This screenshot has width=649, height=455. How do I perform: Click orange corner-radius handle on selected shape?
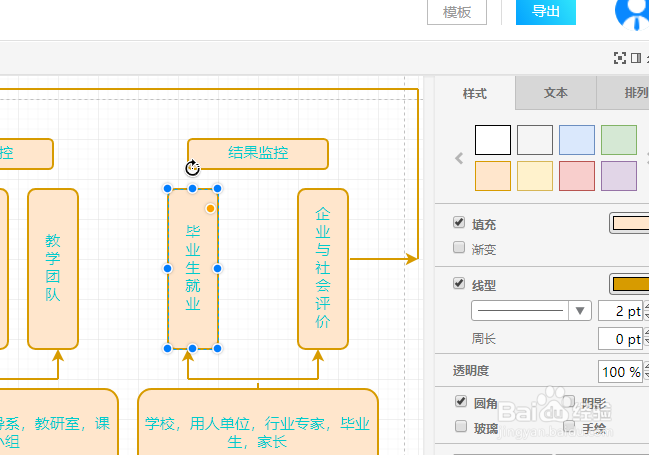point(210,208)
